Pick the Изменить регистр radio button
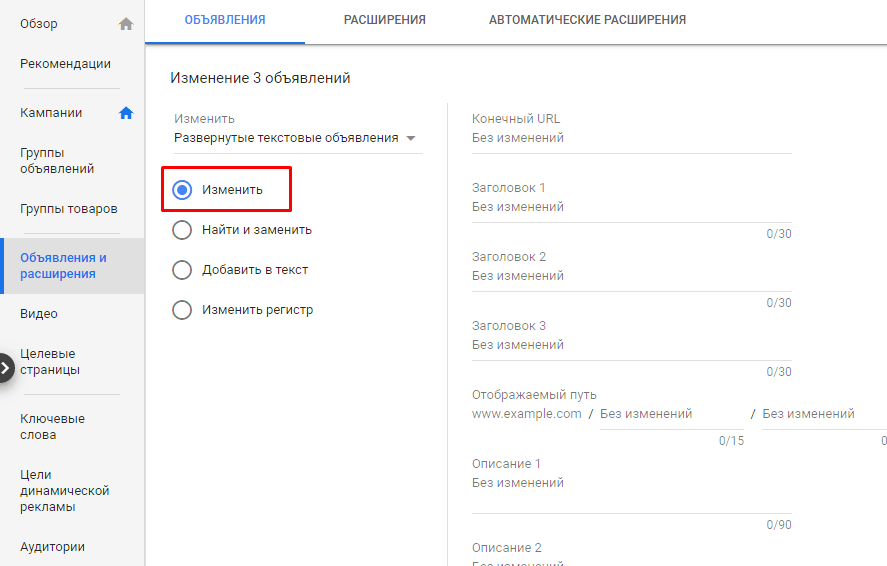 [182, 310]
